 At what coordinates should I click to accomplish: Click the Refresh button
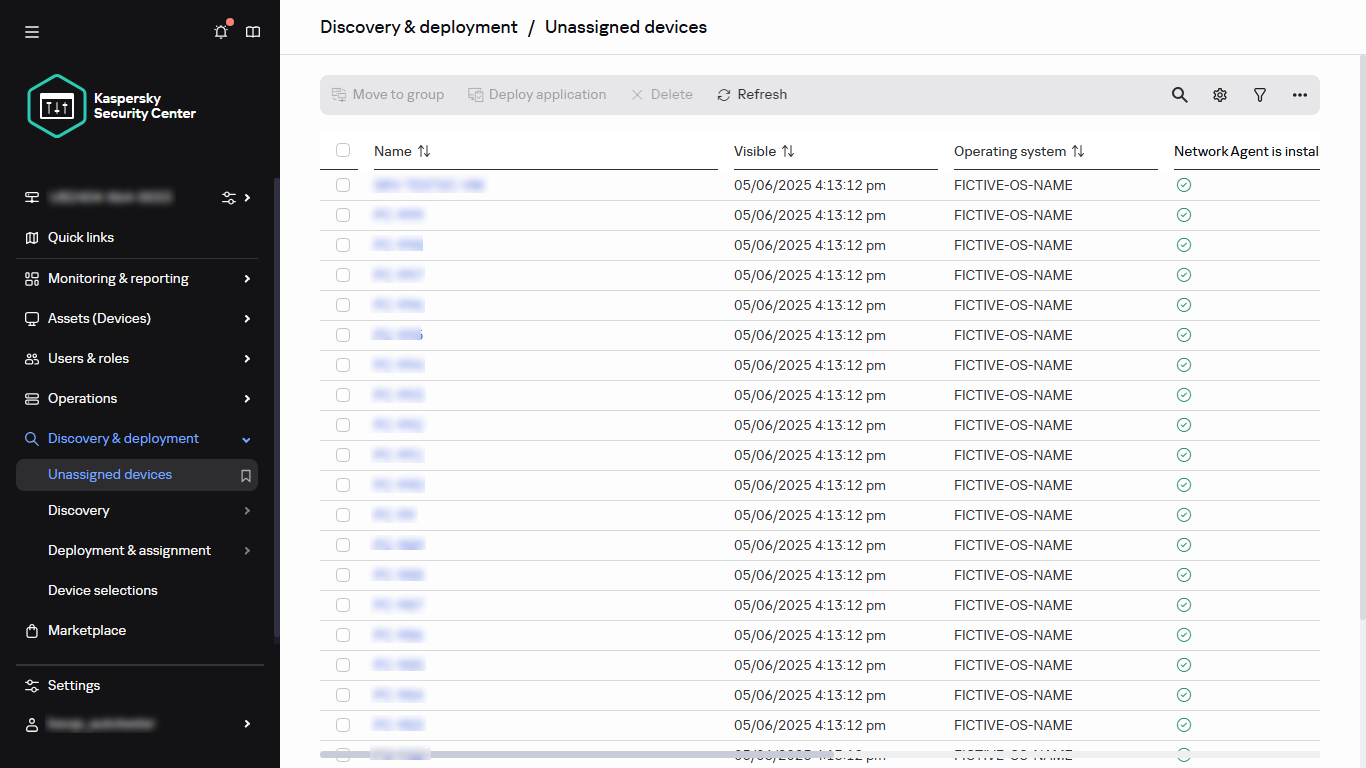click(x=751, y=94)
